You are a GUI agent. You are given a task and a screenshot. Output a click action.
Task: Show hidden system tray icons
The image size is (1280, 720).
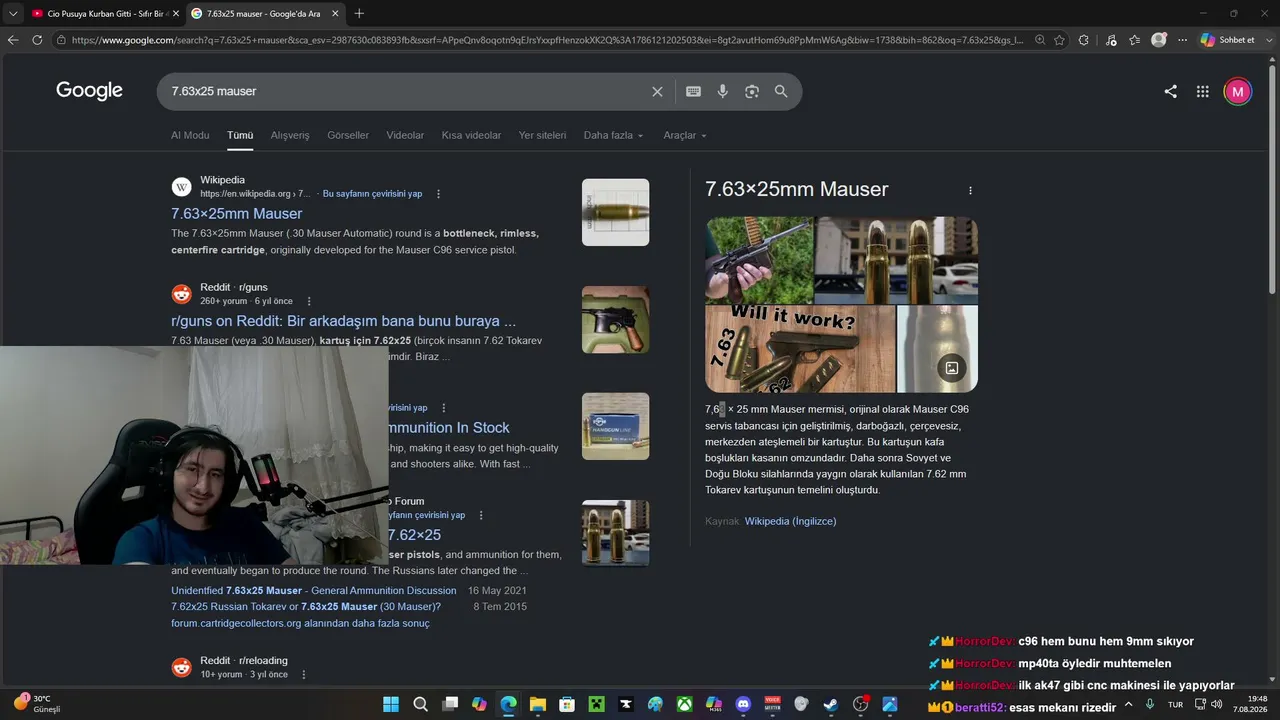(1129, 704)
